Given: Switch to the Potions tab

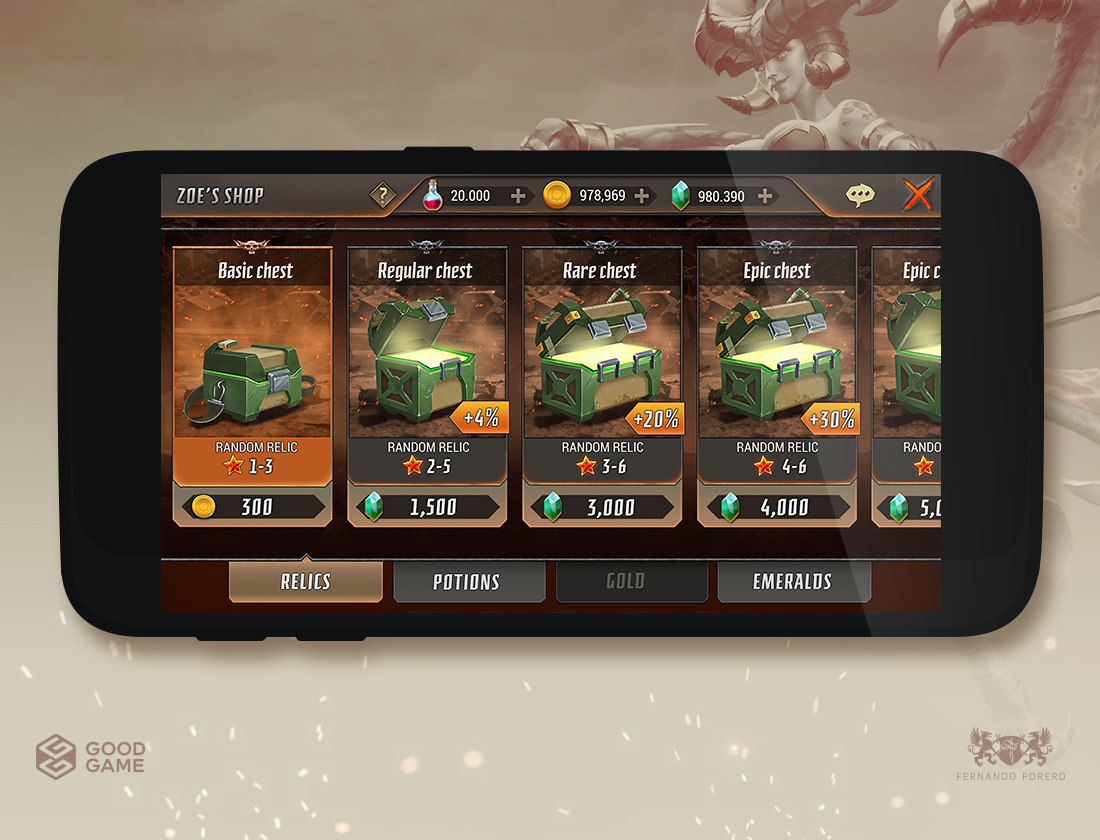Looking at the screenshot, I should (x=469, y=582).
